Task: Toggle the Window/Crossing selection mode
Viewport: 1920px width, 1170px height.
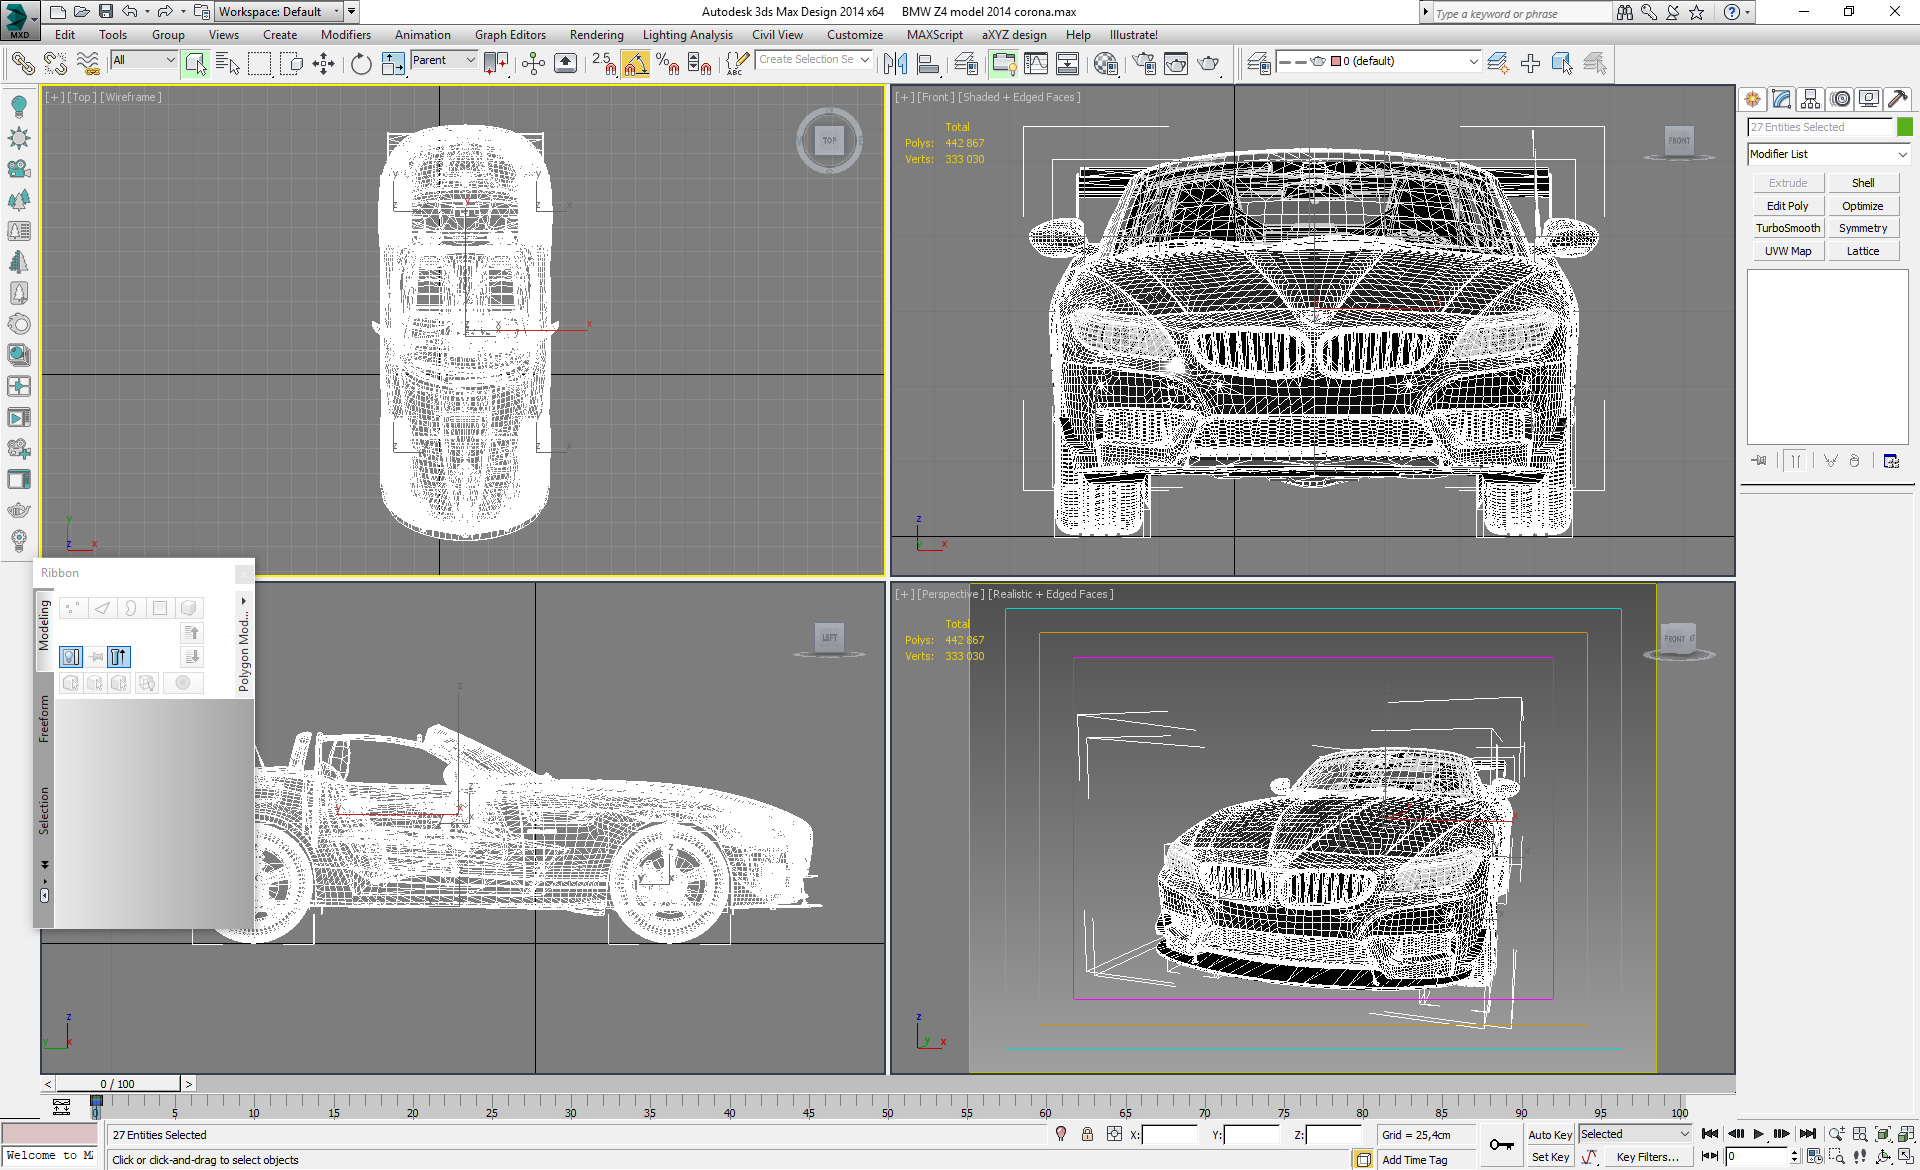Action: pos(292,64)
